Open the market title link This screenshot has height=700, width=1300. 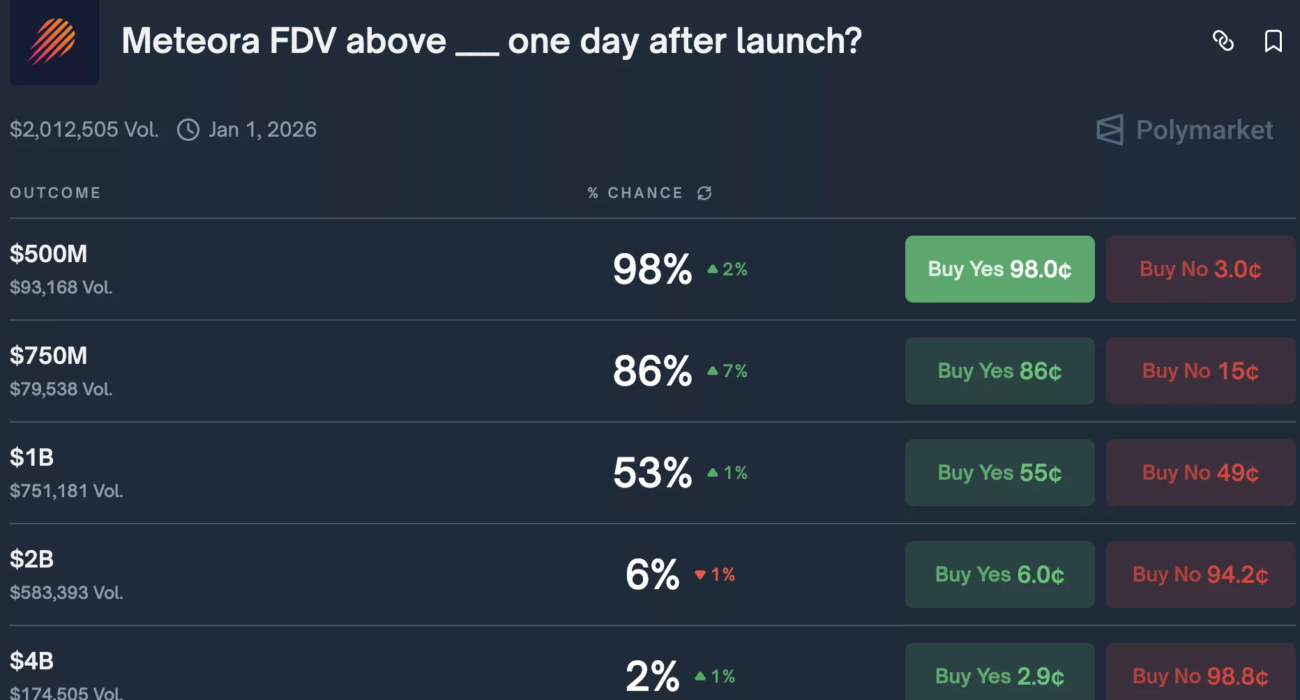click(x=491, y=42)
